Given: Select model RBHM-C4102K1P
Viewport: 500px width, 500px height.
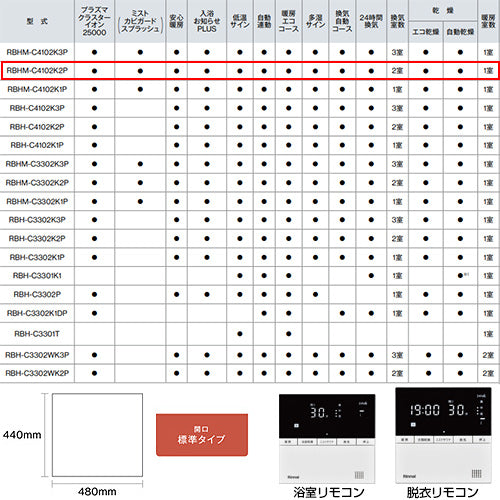Looking at the screenshot, I should point(37,89).
